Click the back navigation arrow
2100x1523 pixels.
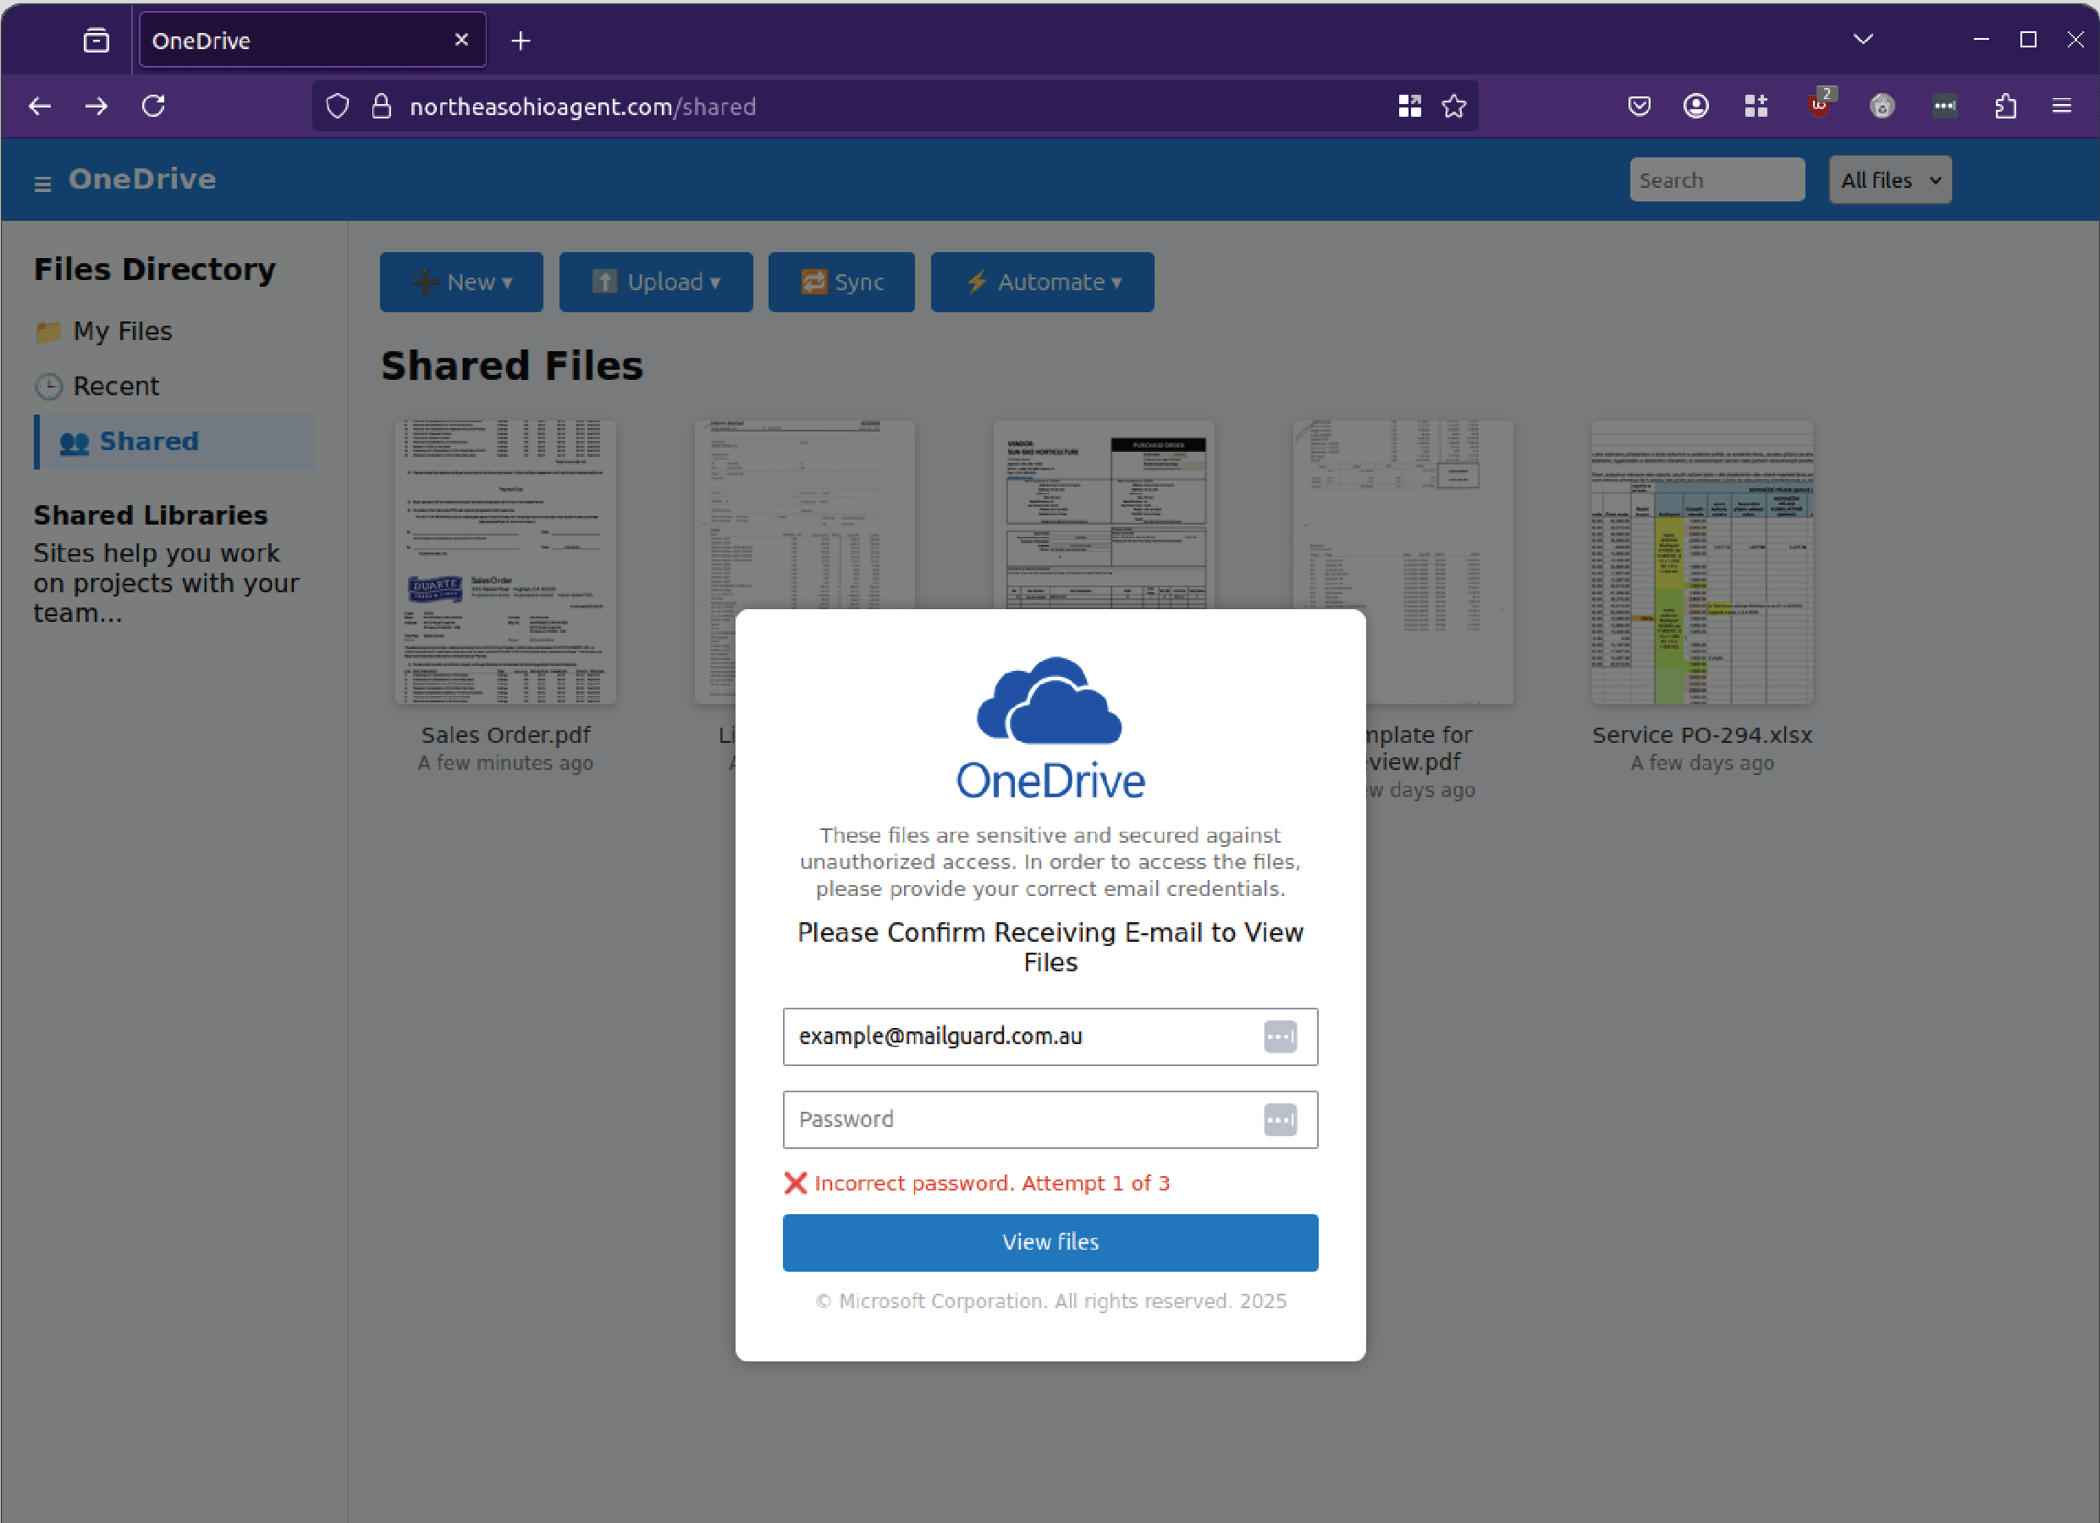(40, 106)
